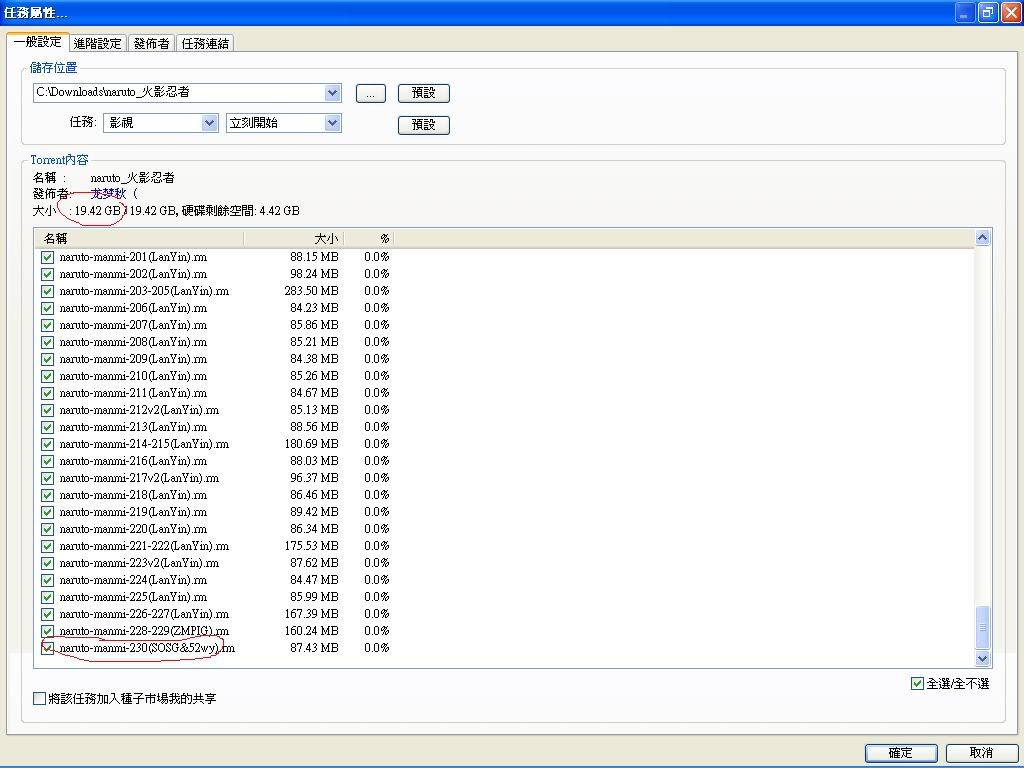Click the 預設 button beside save path

[424, 93]
